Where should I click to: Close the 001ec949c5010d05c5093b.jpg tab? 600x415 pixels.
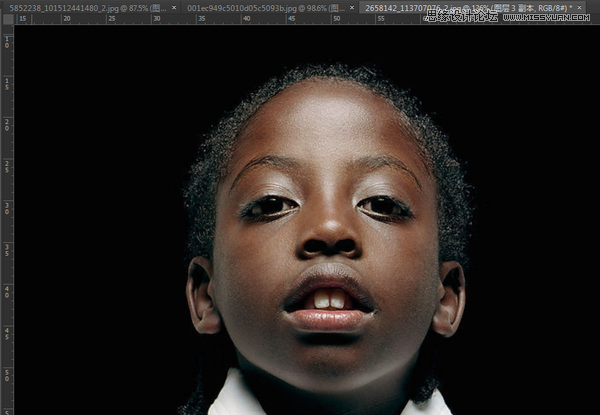(352, 8)
